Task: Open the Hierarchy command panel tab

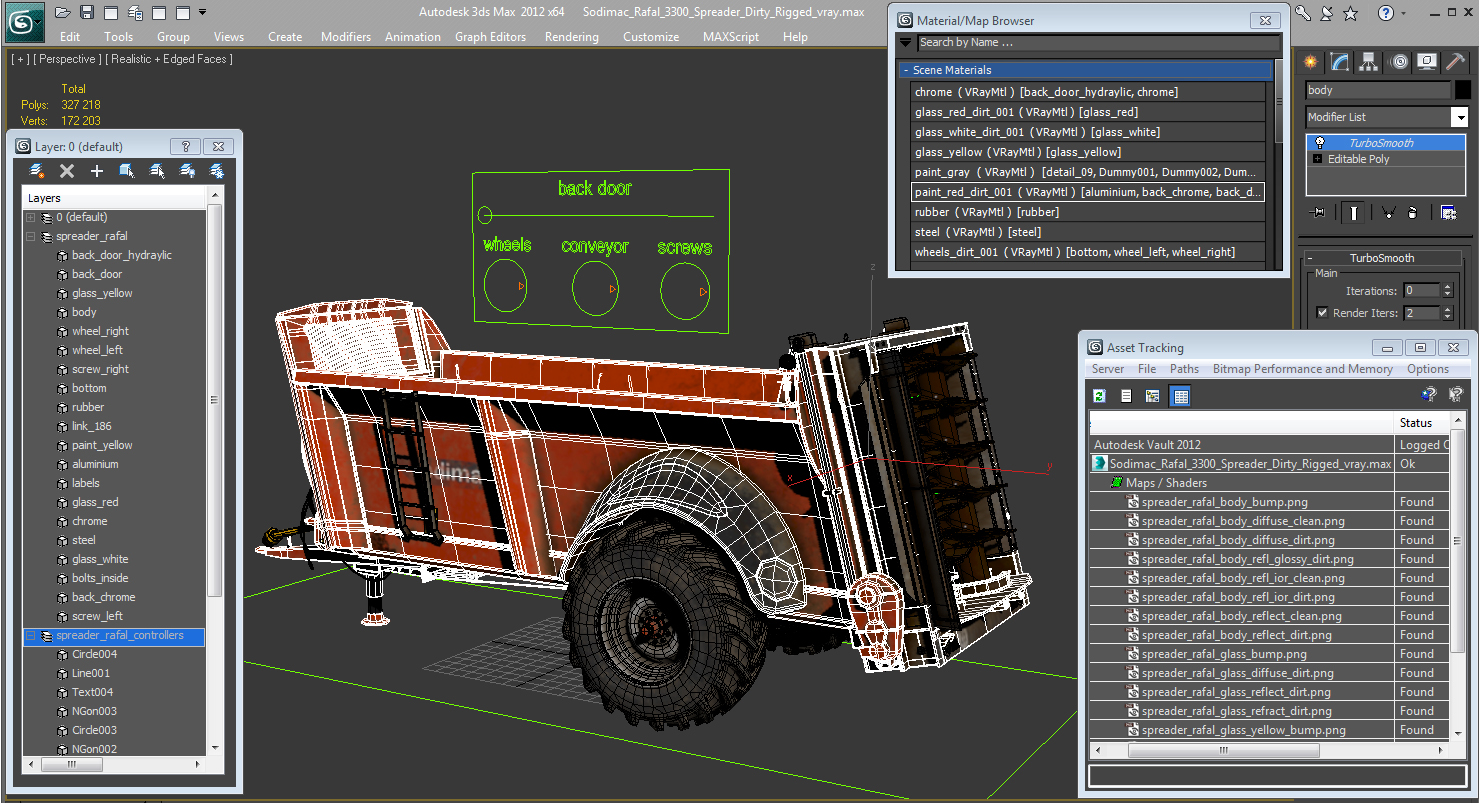Action: coord(1370,61)
